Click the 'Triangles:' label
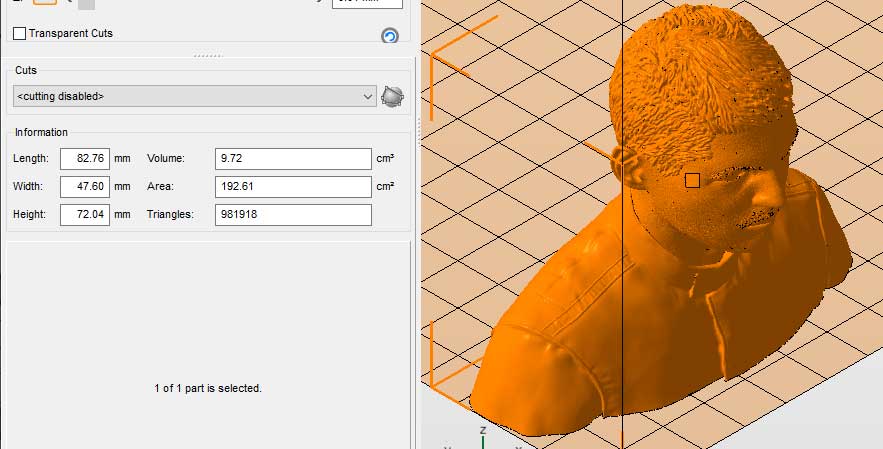883x449 pixels. pos(170,215)
